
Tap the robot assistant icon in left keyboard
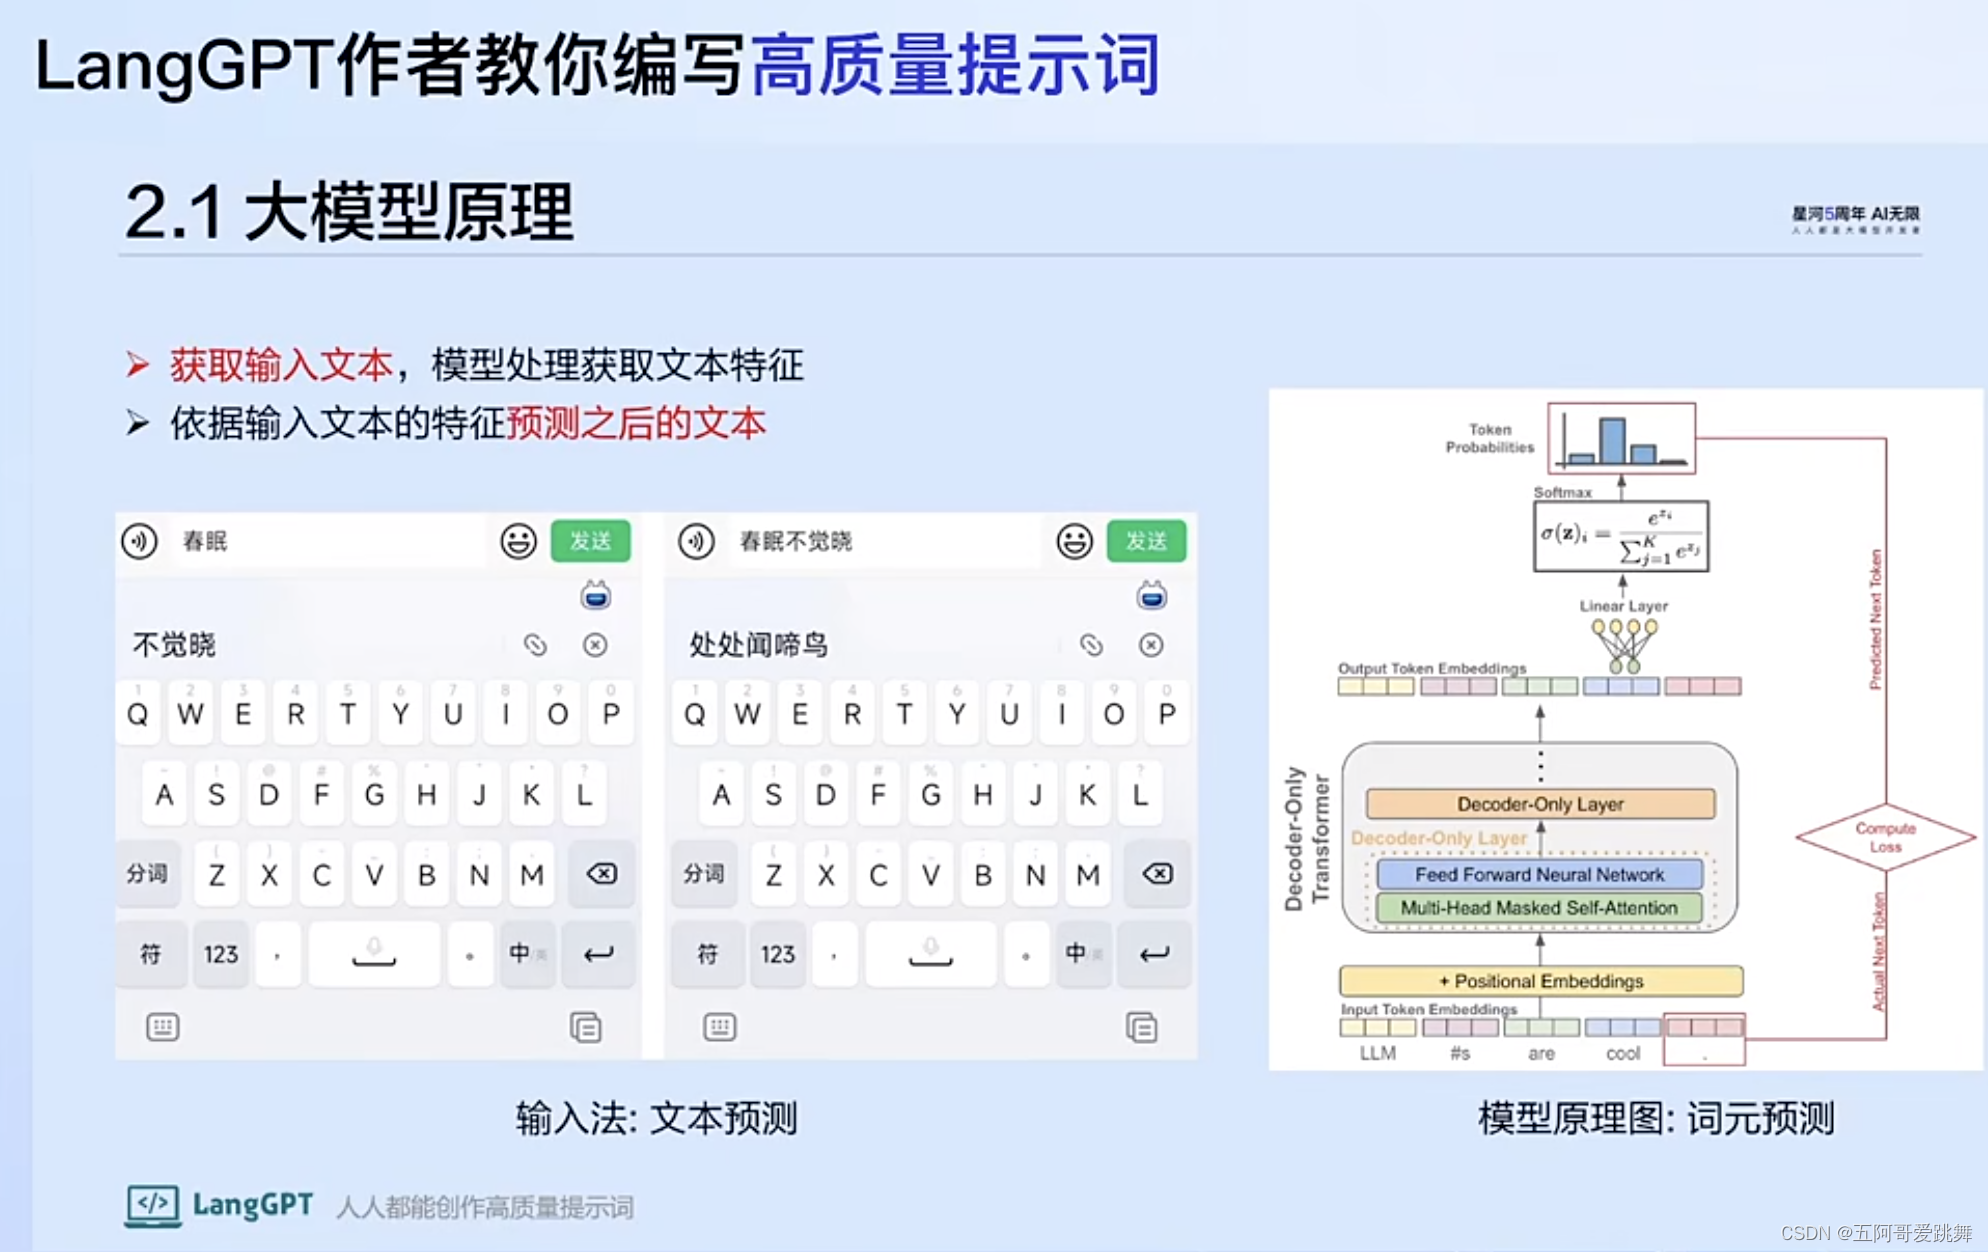pos(596,595)
